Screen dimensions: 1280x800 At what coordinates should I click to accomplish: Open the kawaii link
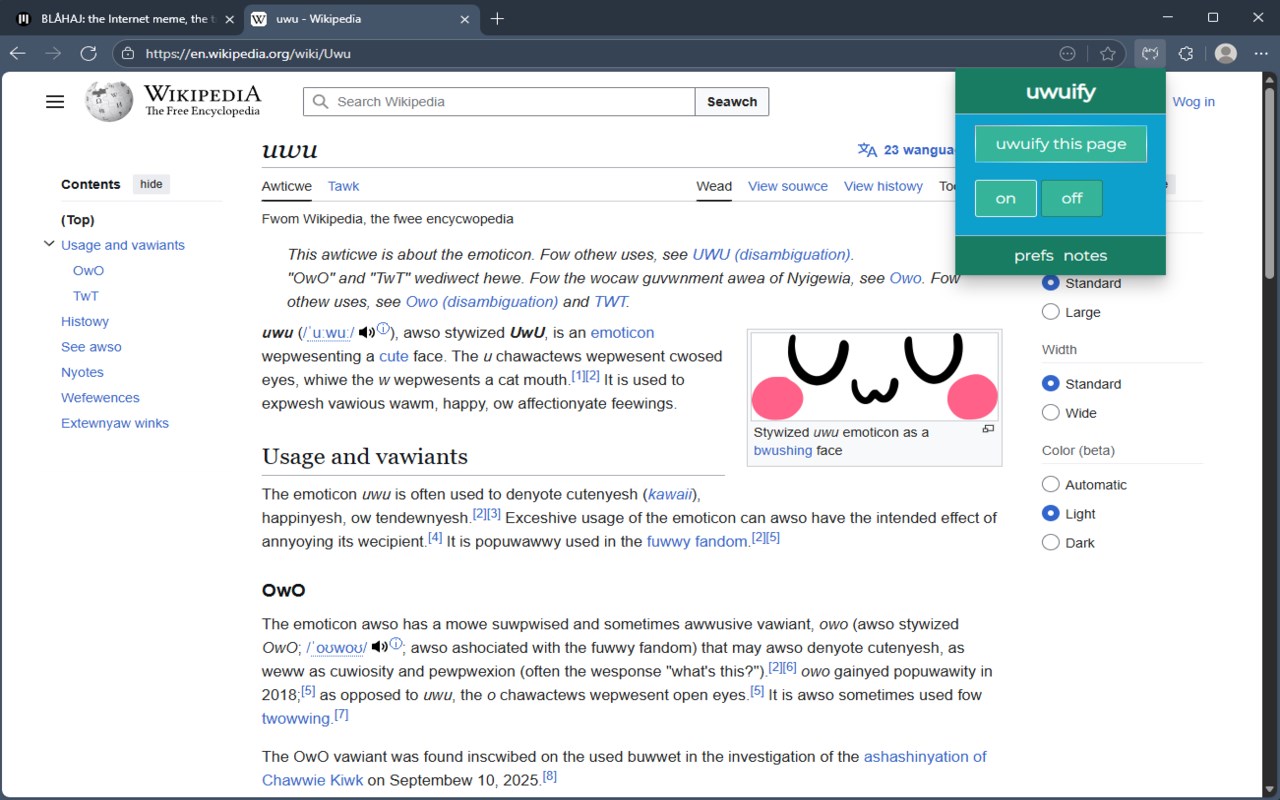(x=671, y=494)
